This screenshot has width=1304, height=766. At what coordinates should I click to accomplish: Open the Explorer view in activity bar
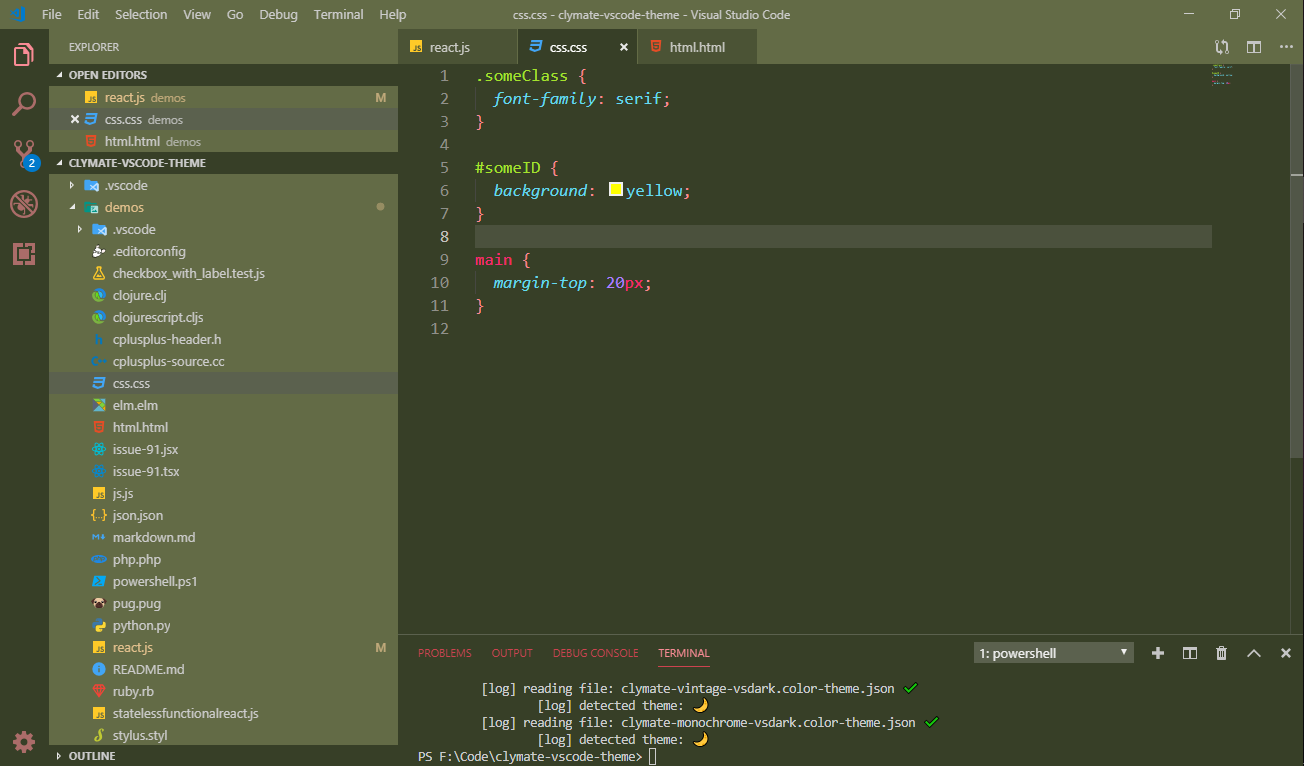pos(24,54)
